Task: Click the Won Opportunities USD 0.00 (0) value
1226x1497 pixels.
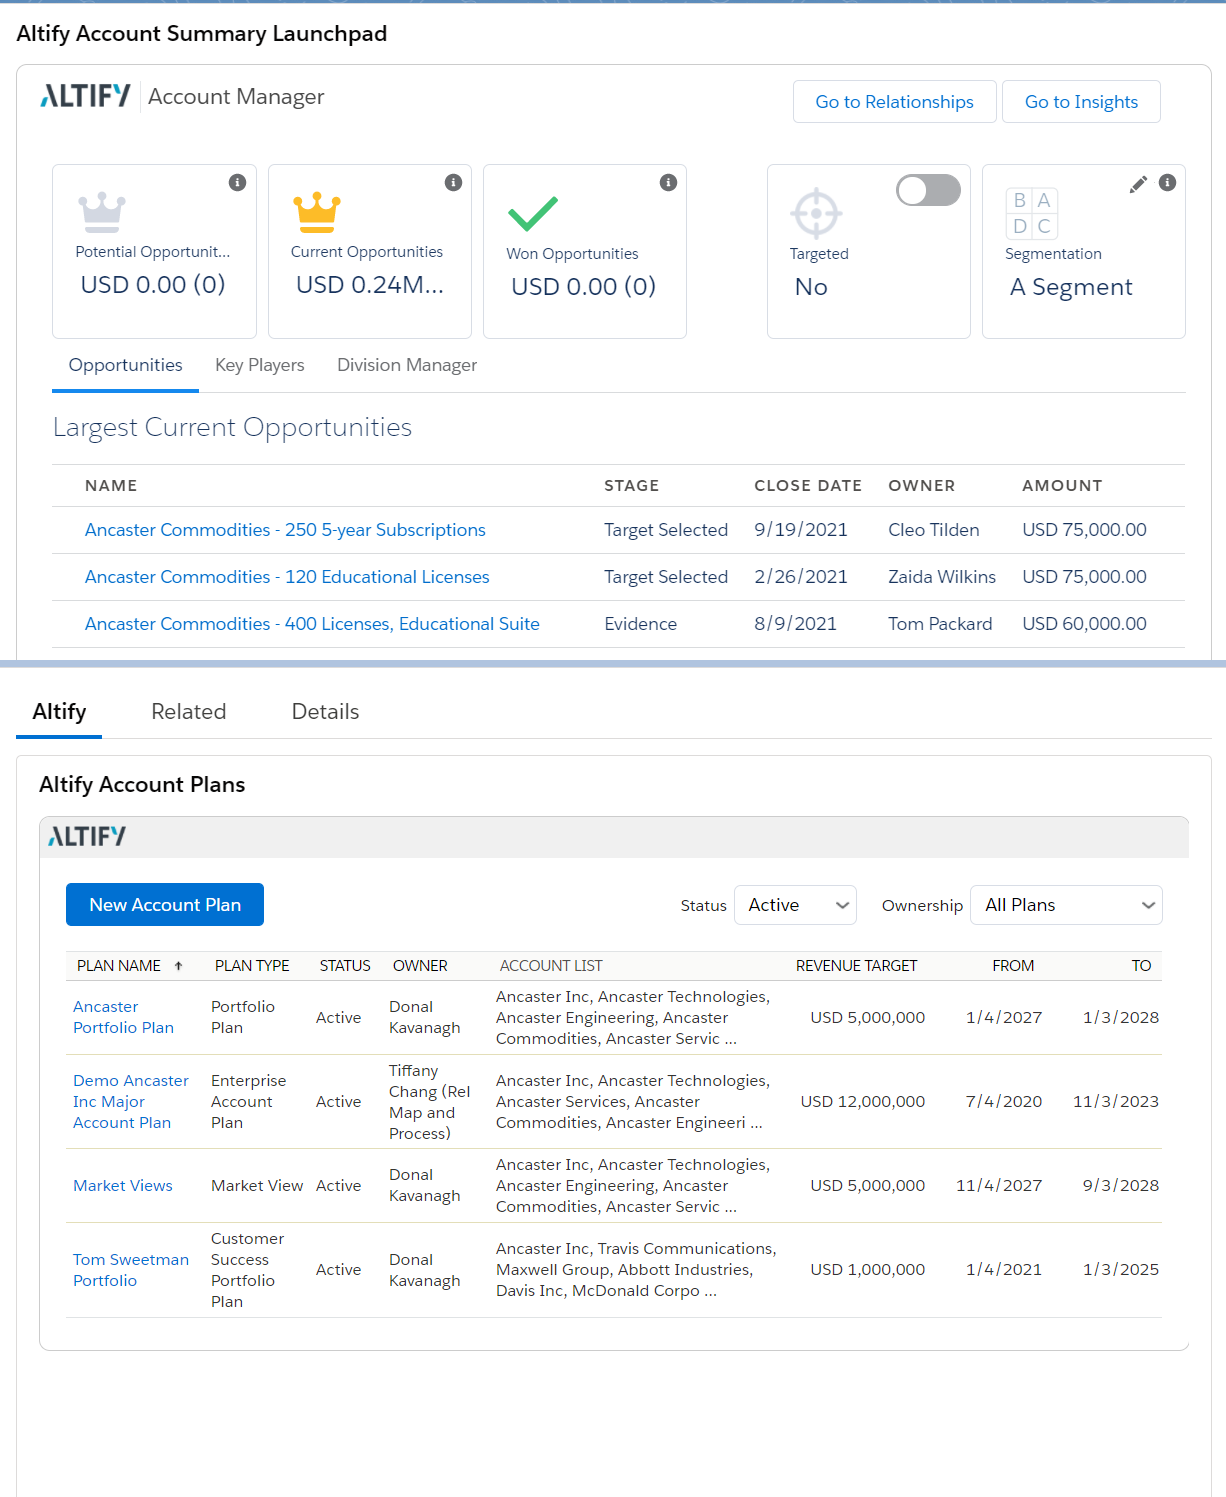Action: click(x=584, y=287)
